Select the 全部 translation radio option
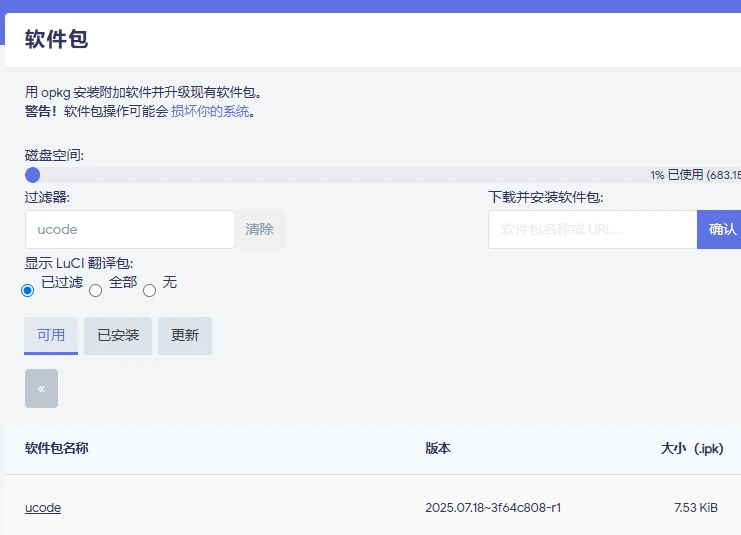The width and height of the screenshot is (741, 535). (96, 291)
